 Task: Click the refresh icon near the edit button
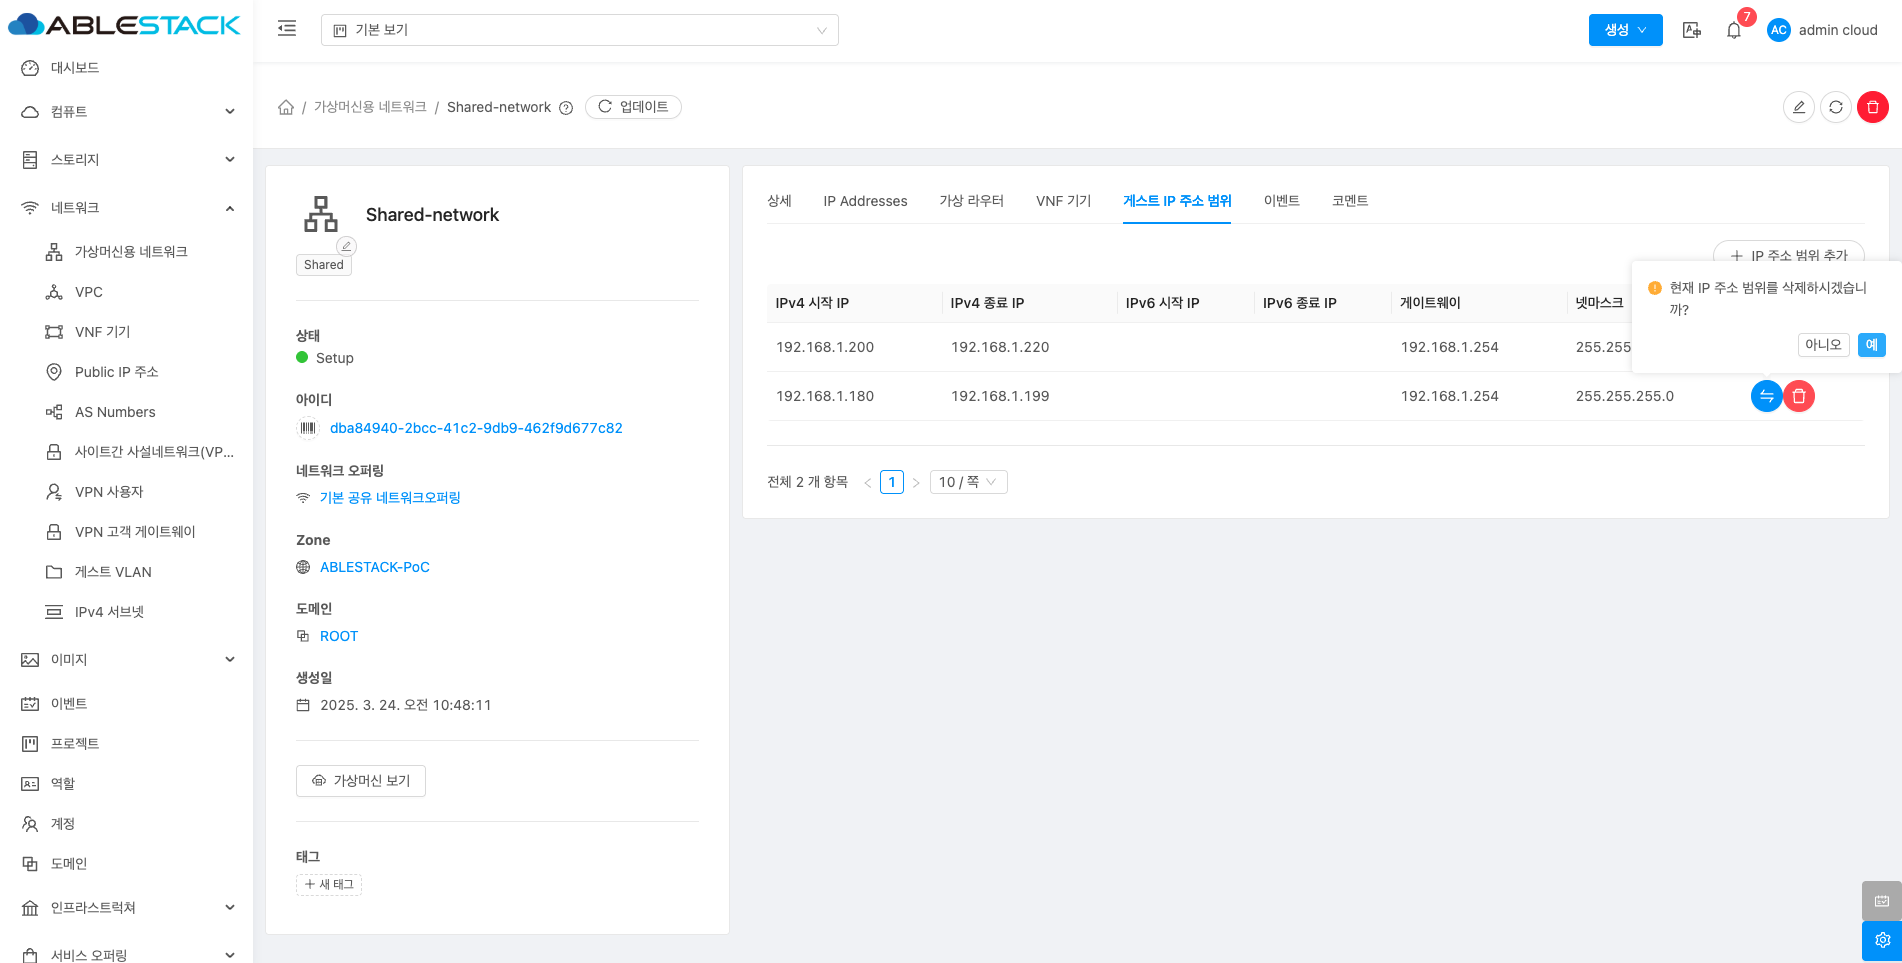(1835, 107)
